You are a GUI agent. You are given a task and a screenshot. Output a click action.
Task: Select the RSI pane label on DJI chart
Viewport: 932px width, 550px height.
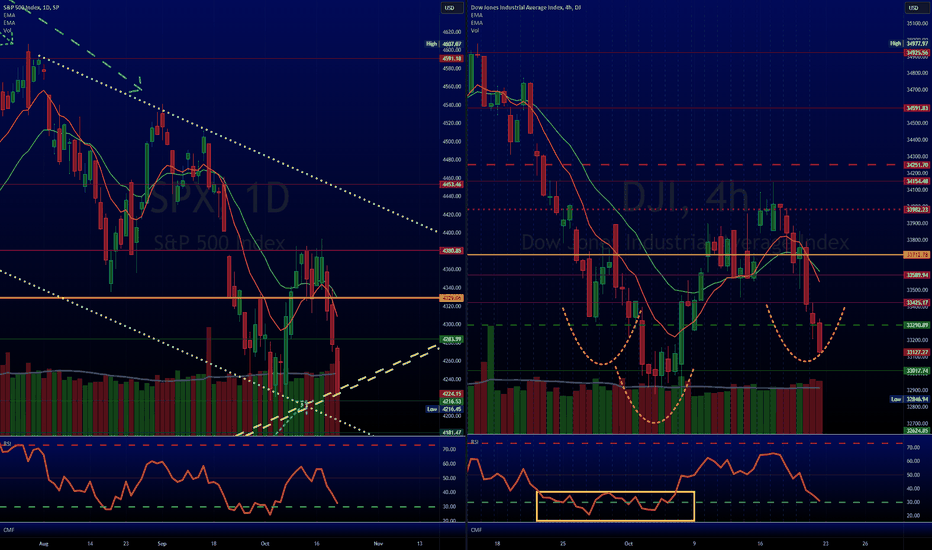tap(474, 442)
